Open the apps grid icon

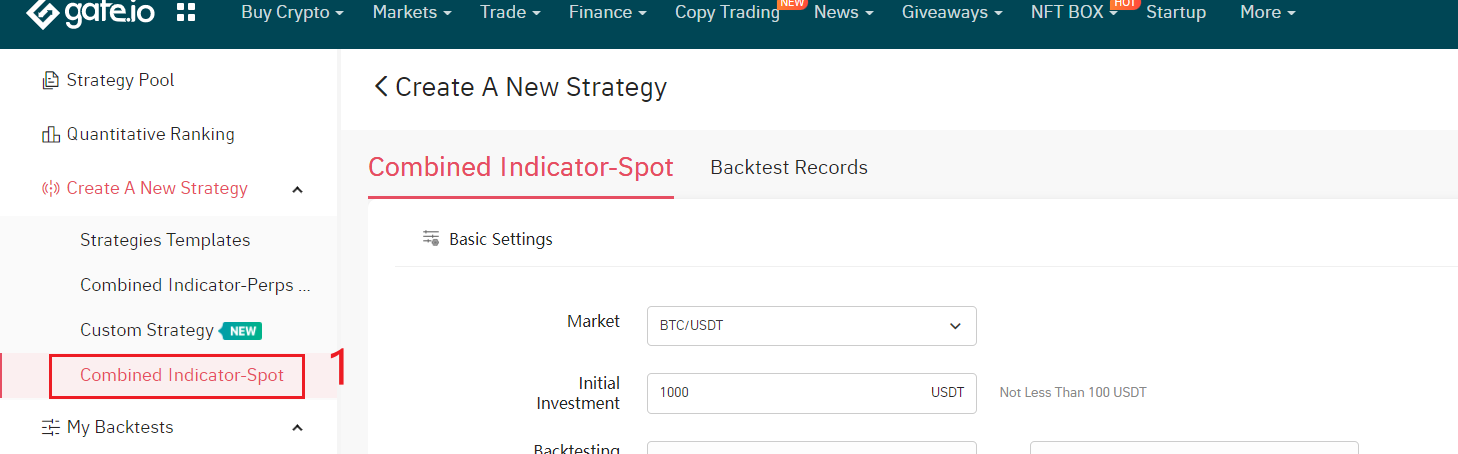coord(186,12)
